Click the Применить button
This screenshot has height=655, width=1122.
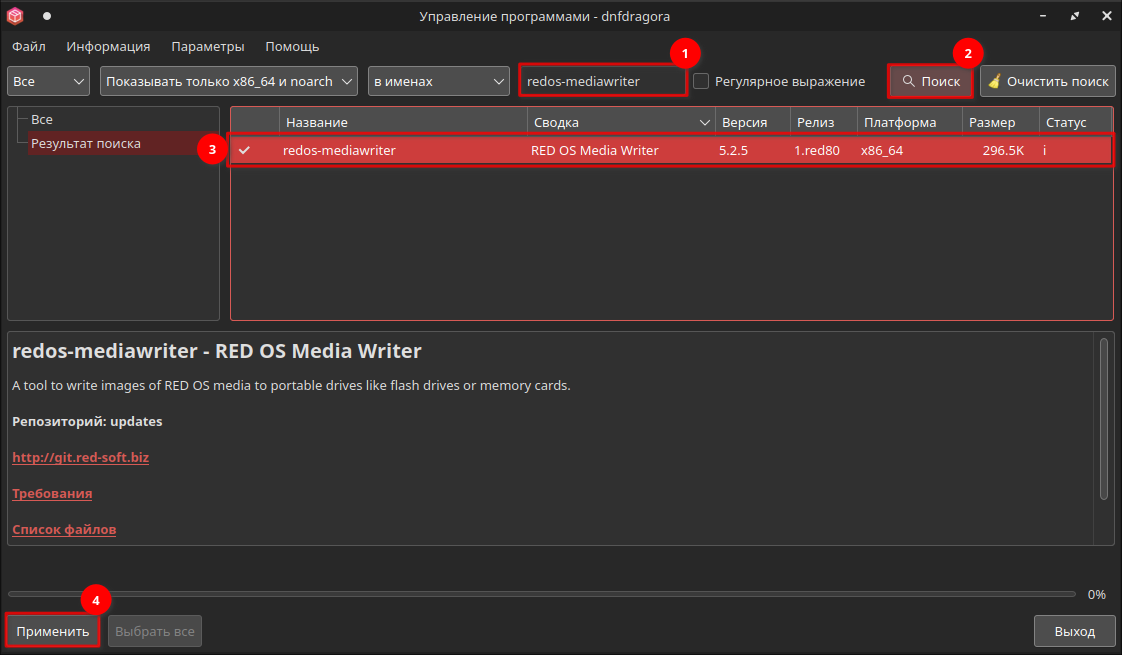(x=53, y=631)
